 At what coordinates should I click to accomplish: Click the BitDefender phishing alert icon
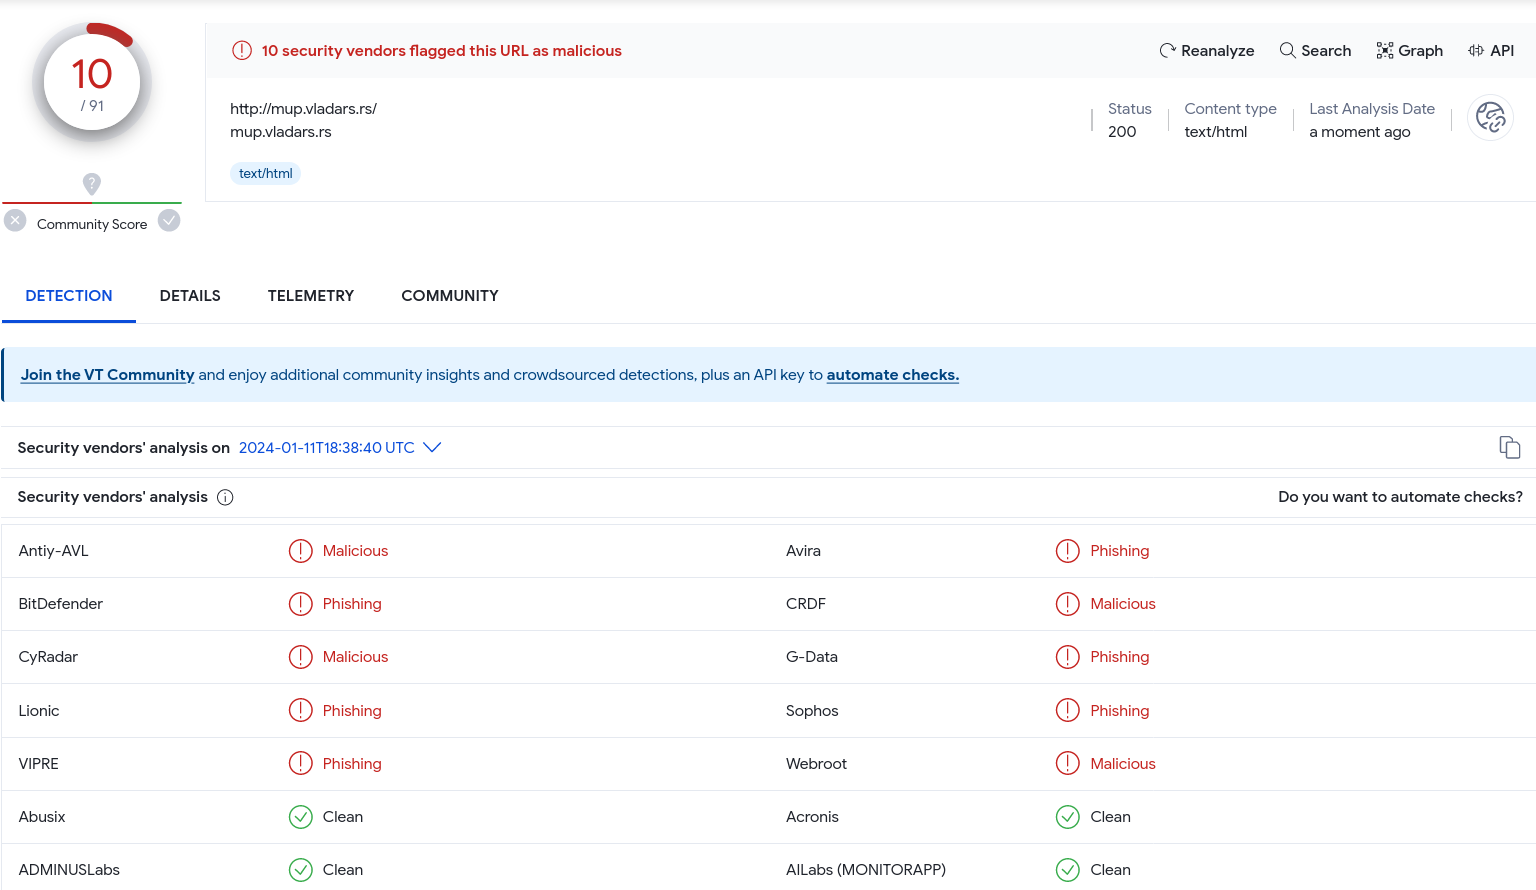[301, 604]
